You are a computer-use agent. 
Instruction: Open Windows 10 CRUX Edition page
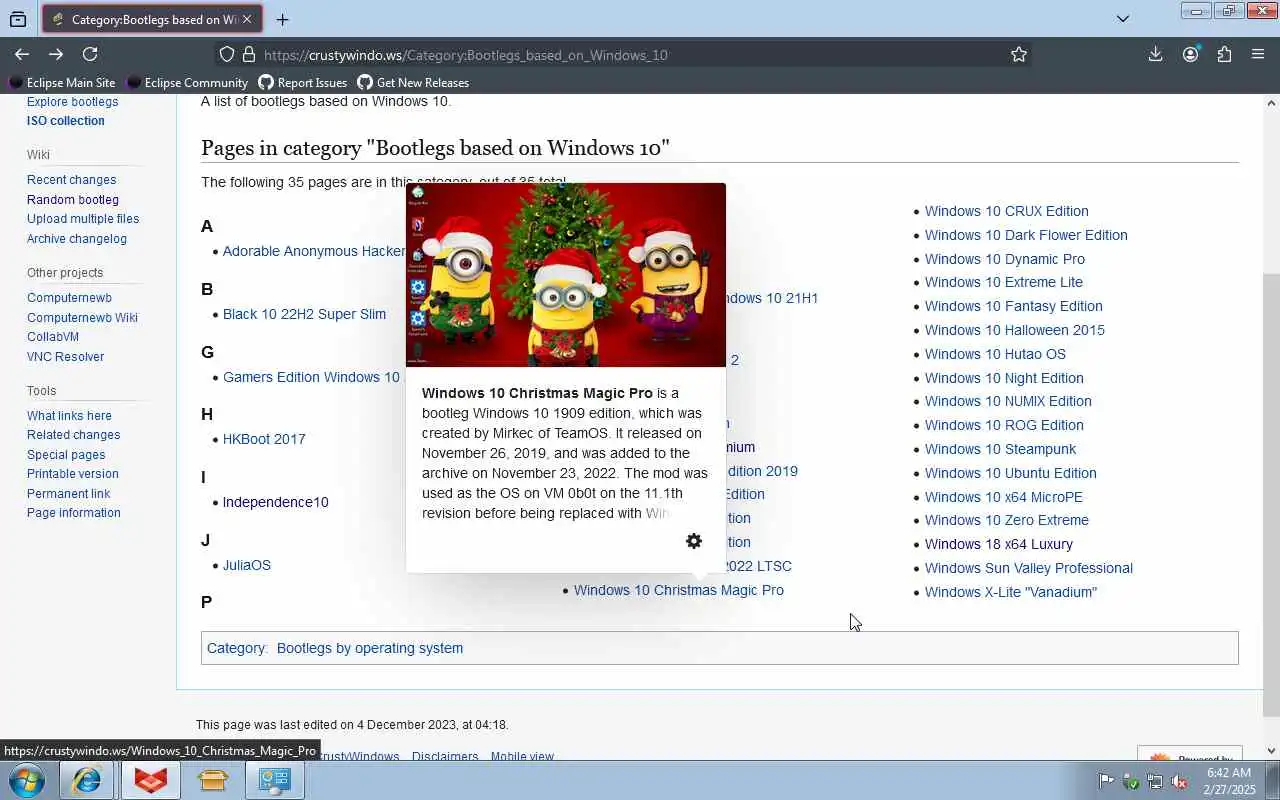pyautogui.click(x=1006, y=211)
